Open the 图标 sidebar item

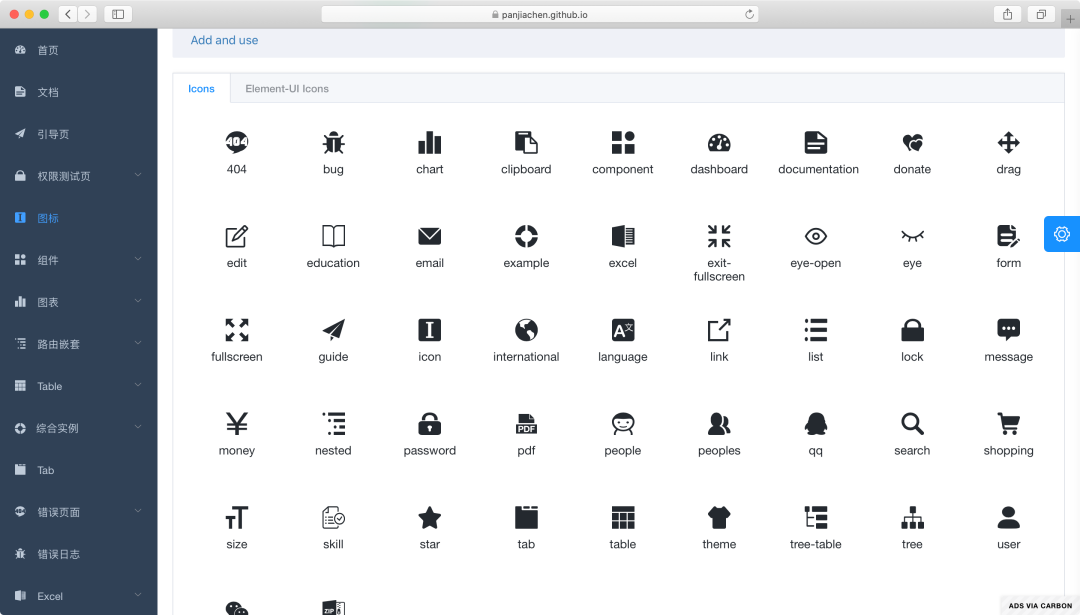(79, 218)
